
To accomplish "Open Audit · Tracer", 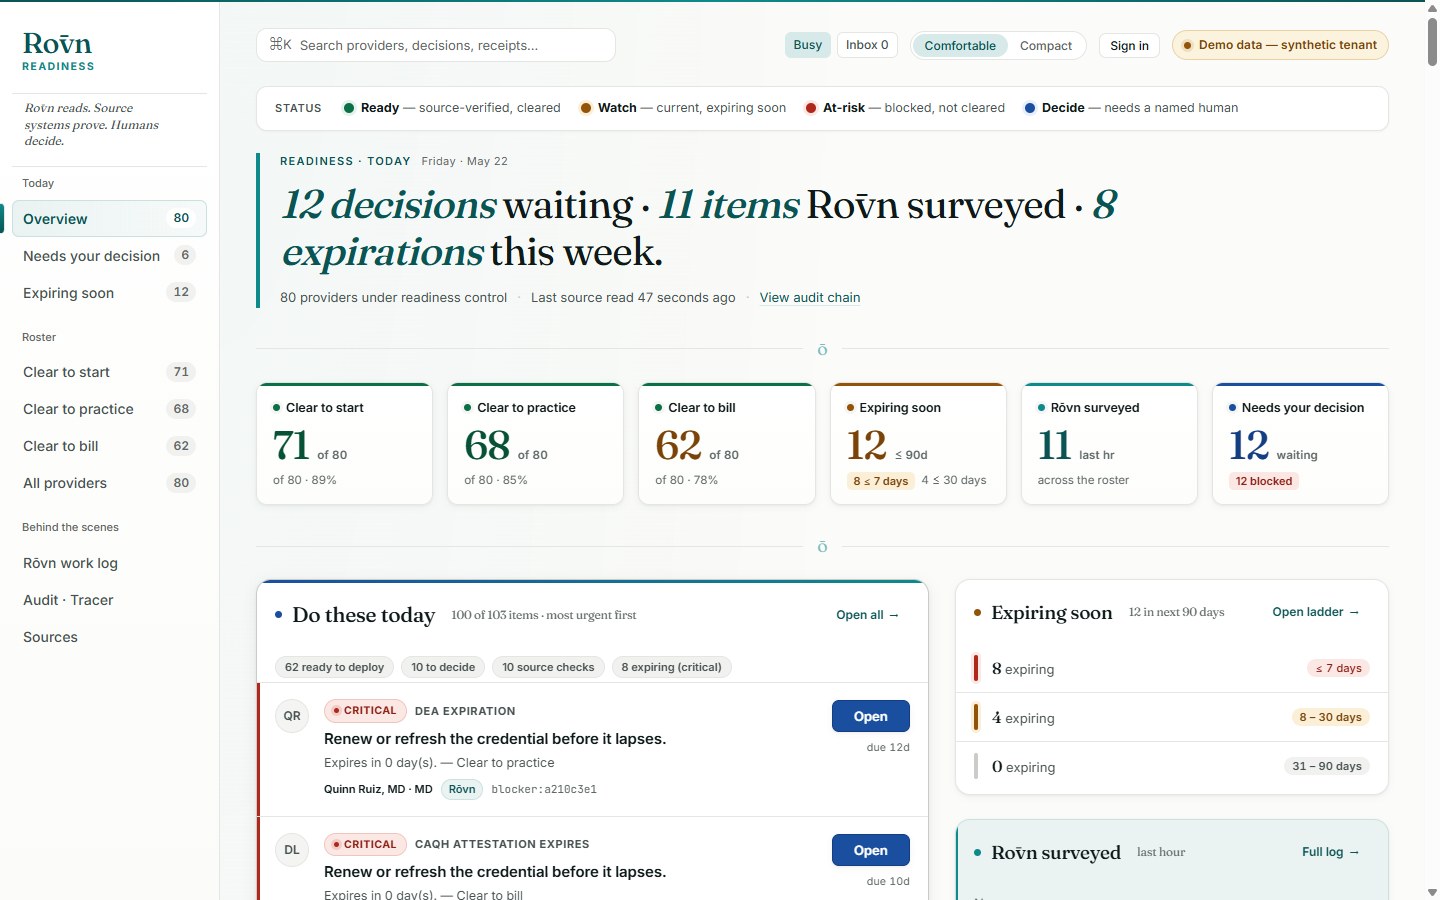I will pyautogui.click(x=109, y=600).
